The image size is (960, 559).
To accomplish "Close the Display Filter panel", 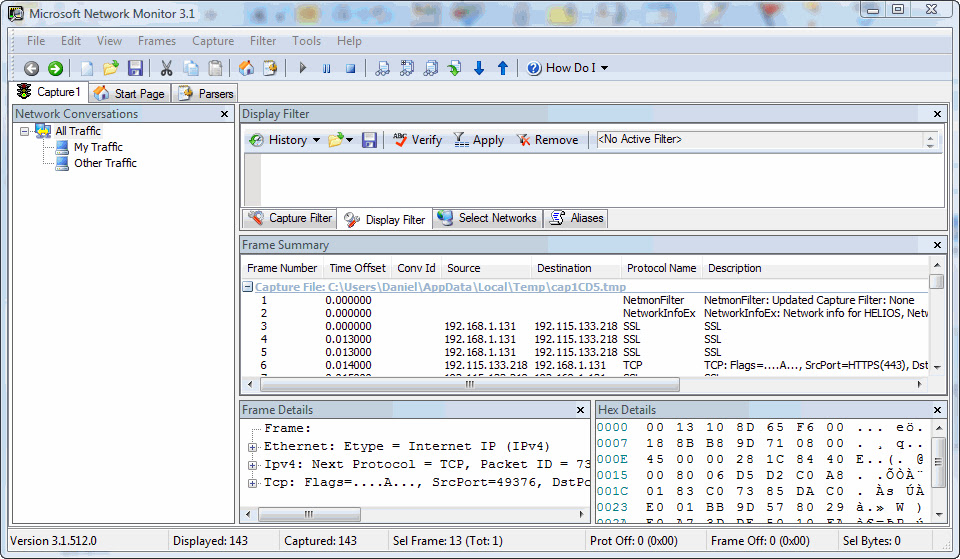I will tap(937, 114).
